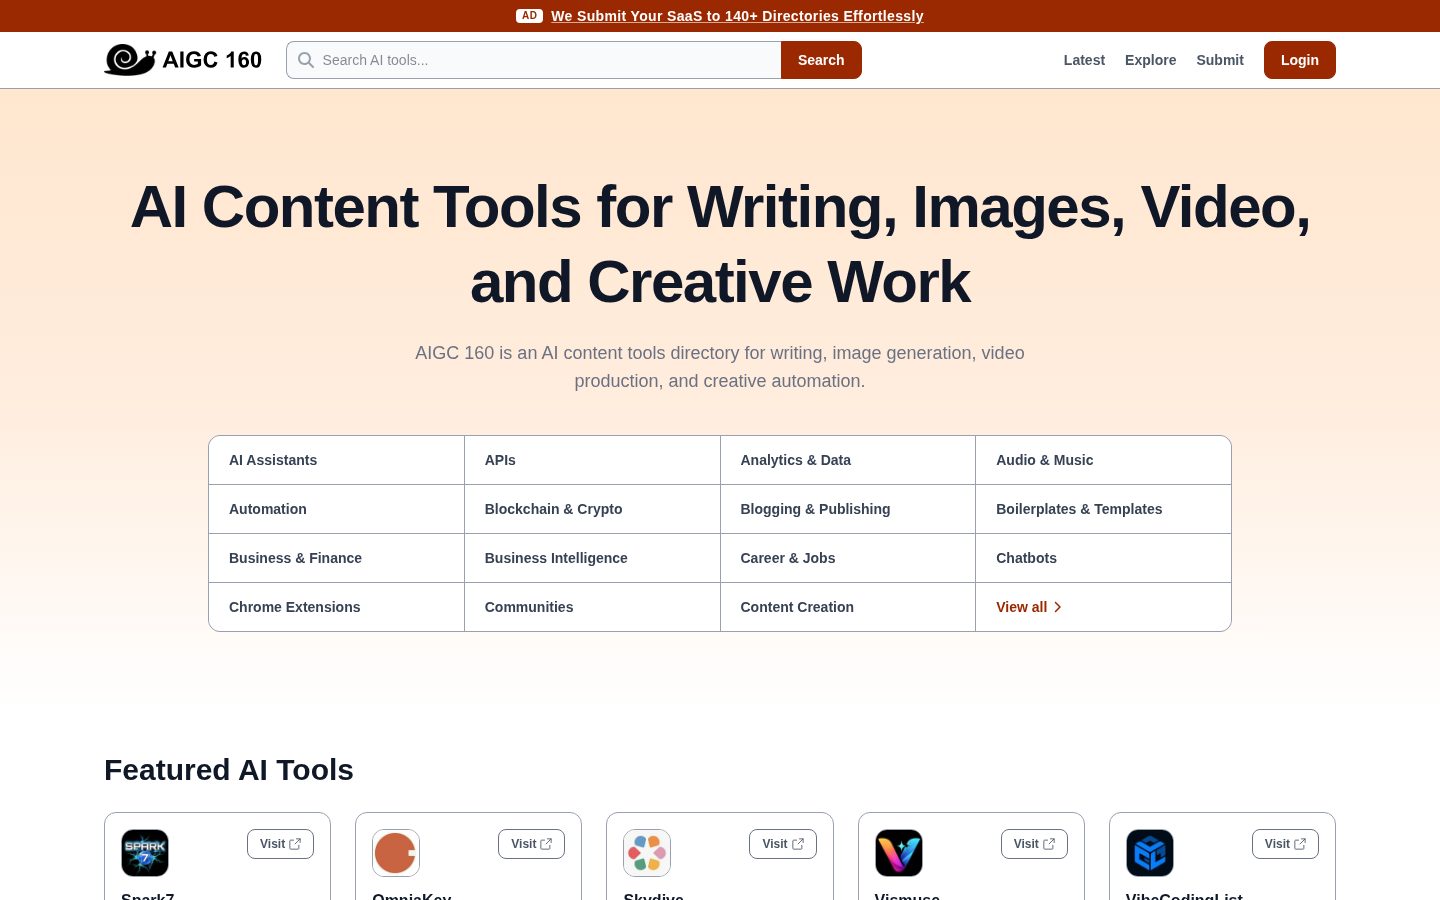Image resolution: width=1440 pixels, height=900 pixels.
Task: Open the Explore menu item
Action: (1150, 60)
